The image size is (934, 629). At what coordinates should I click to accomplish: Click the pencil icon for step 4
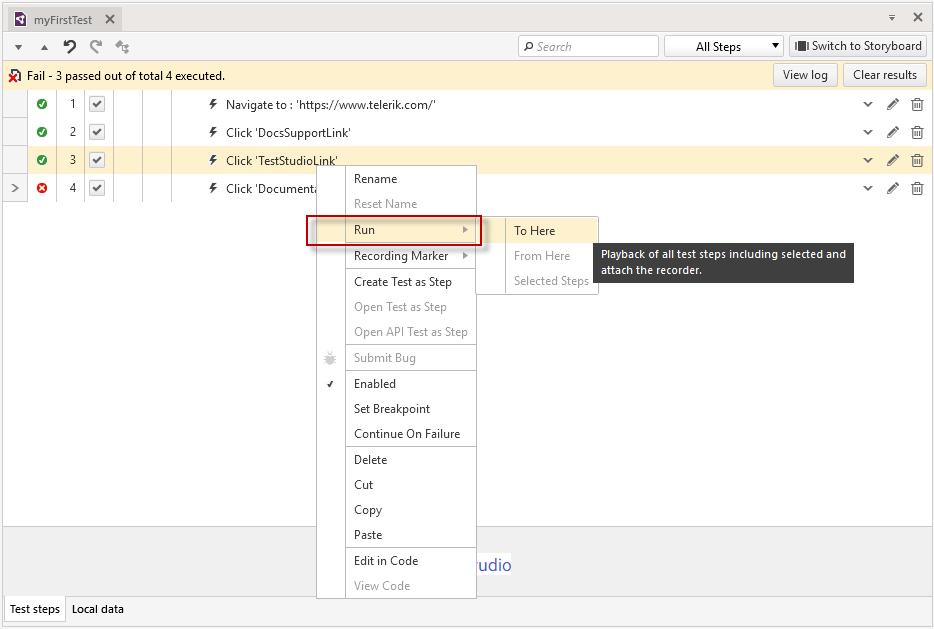coord(893,188)
